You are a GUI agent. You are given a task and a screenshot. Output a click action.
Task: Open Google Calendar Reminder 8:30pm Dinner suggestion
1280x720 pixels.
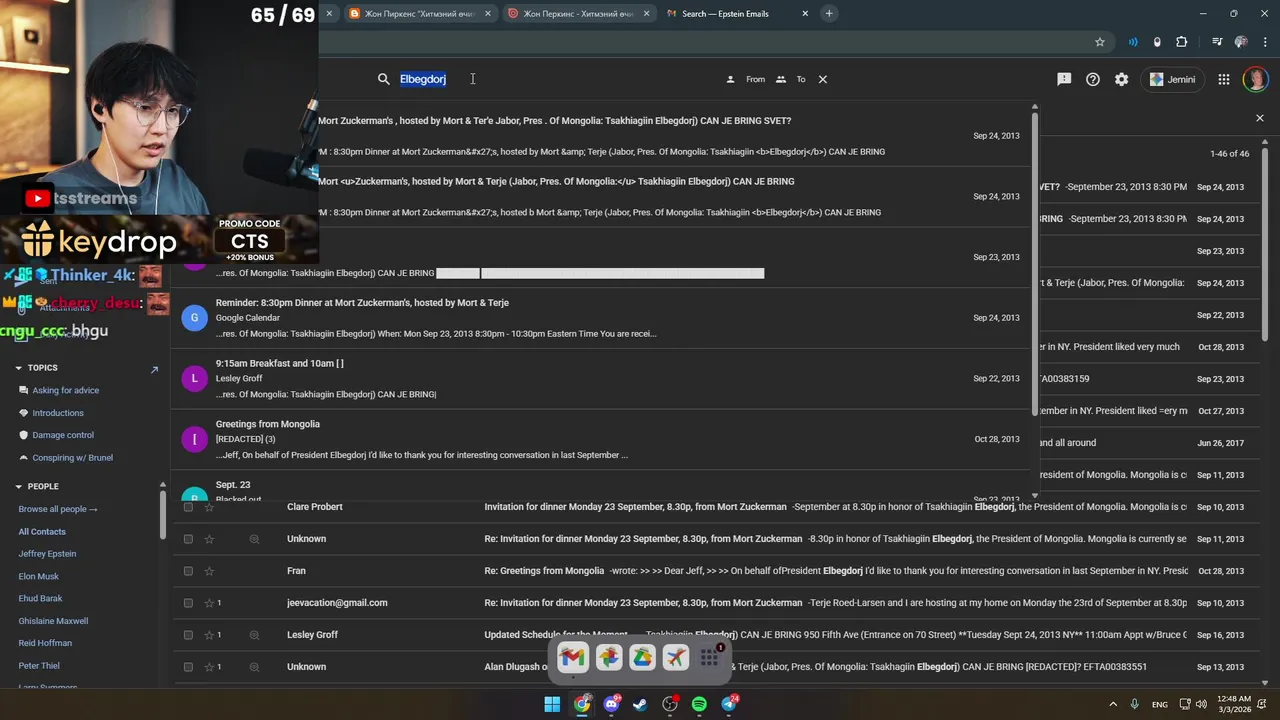[x=600, y=317]
